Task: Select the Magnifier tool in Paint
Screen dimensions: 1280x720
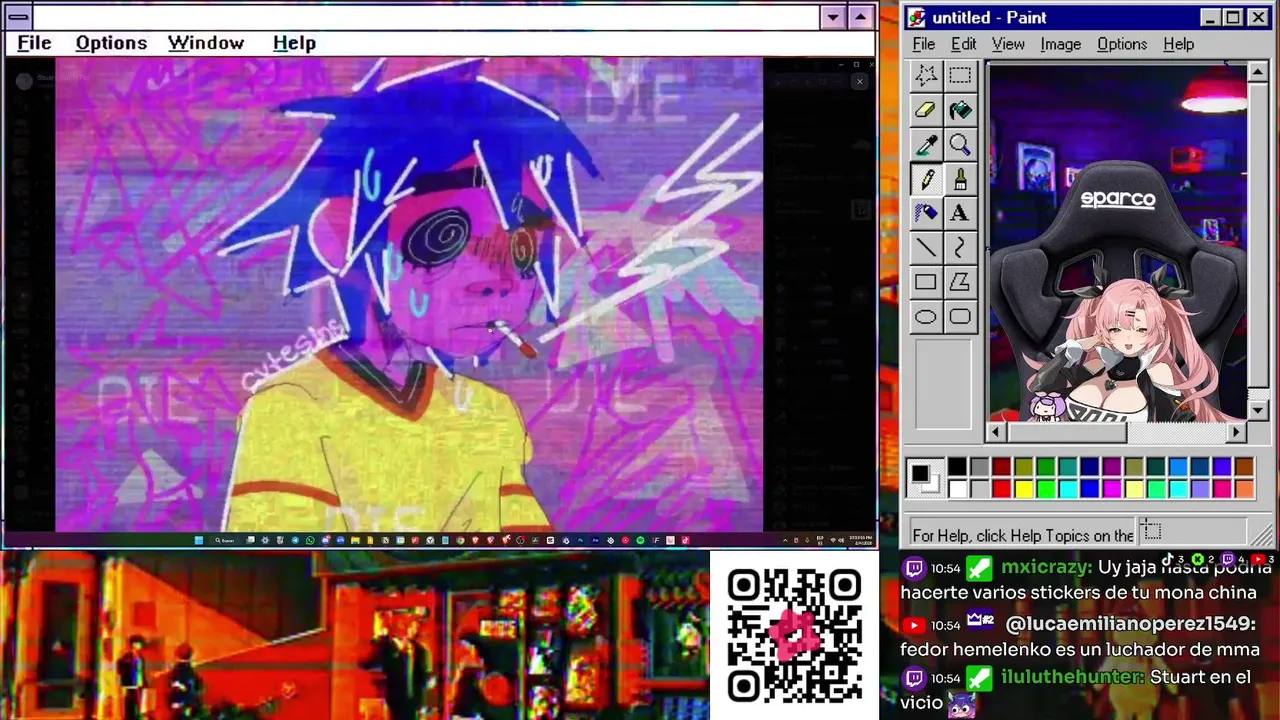Action: click(960, 145)
